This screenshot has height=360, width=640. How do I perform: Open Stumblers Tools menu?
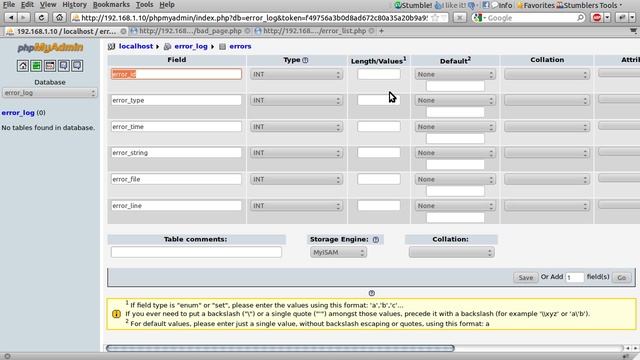[x=590, y=5]
